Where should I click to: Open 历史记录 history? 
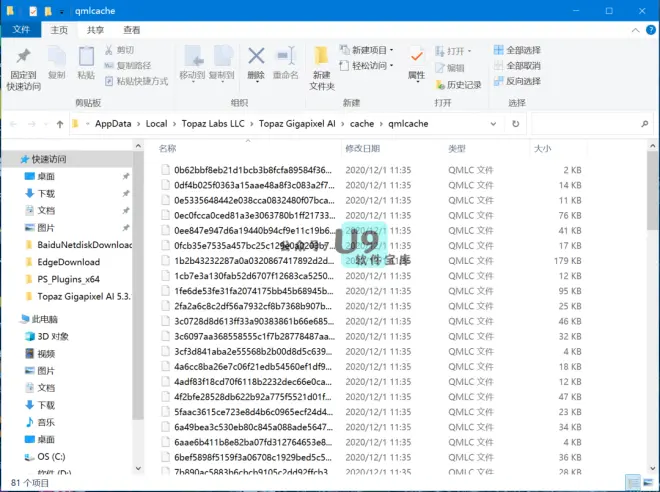(458, 85)
